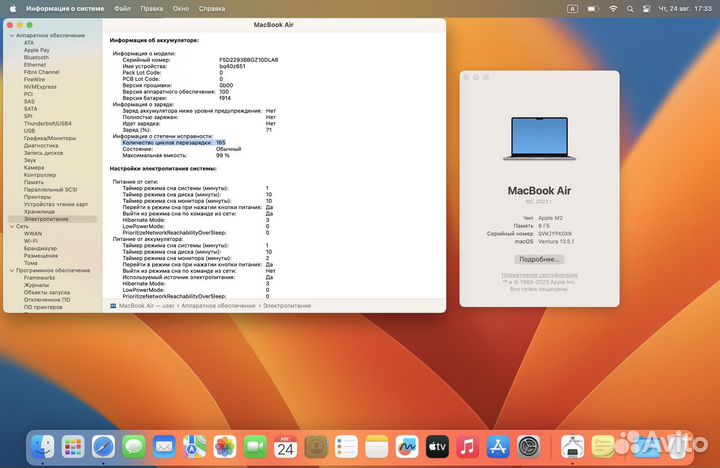Viewport: 720px width, 468px height.
Task: Select USB in the sidebar
Action: (x=29, y=131)
